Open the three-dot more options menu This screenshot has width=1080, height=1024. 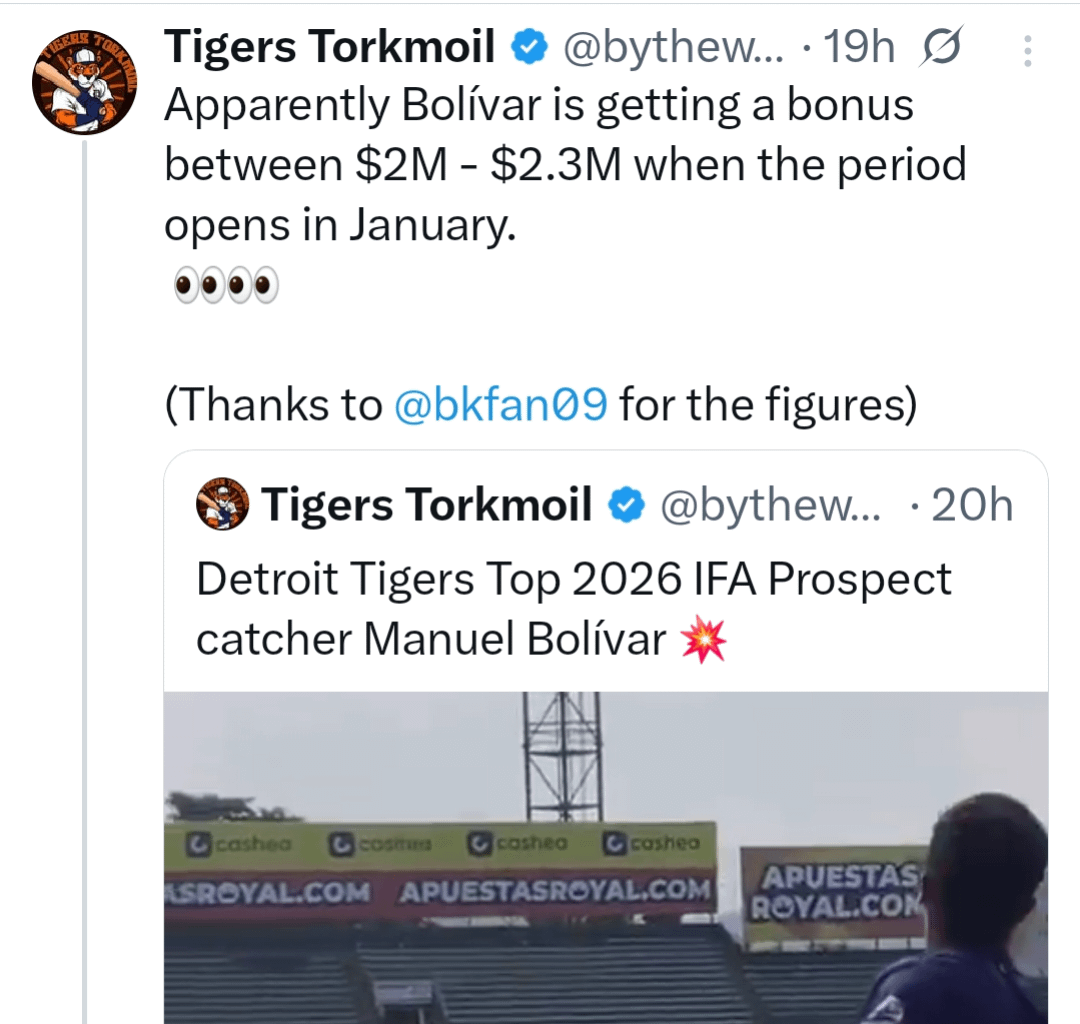(1027, 51)
